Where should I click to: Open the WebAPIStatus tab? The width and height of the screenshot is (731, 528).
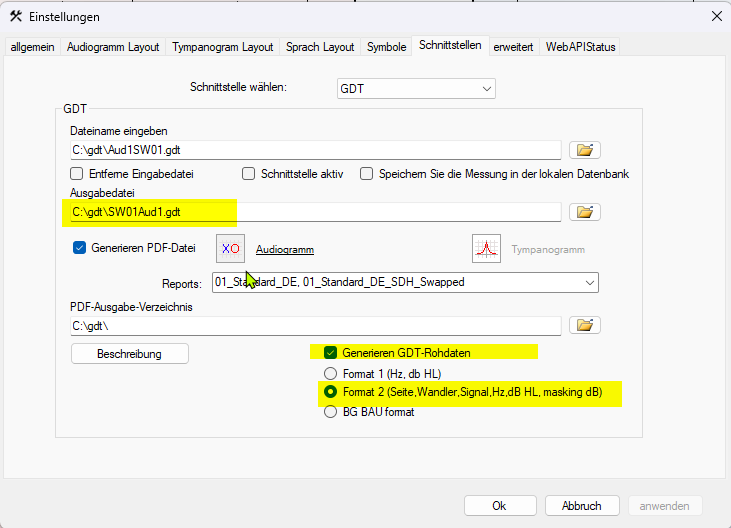point(580,47)
